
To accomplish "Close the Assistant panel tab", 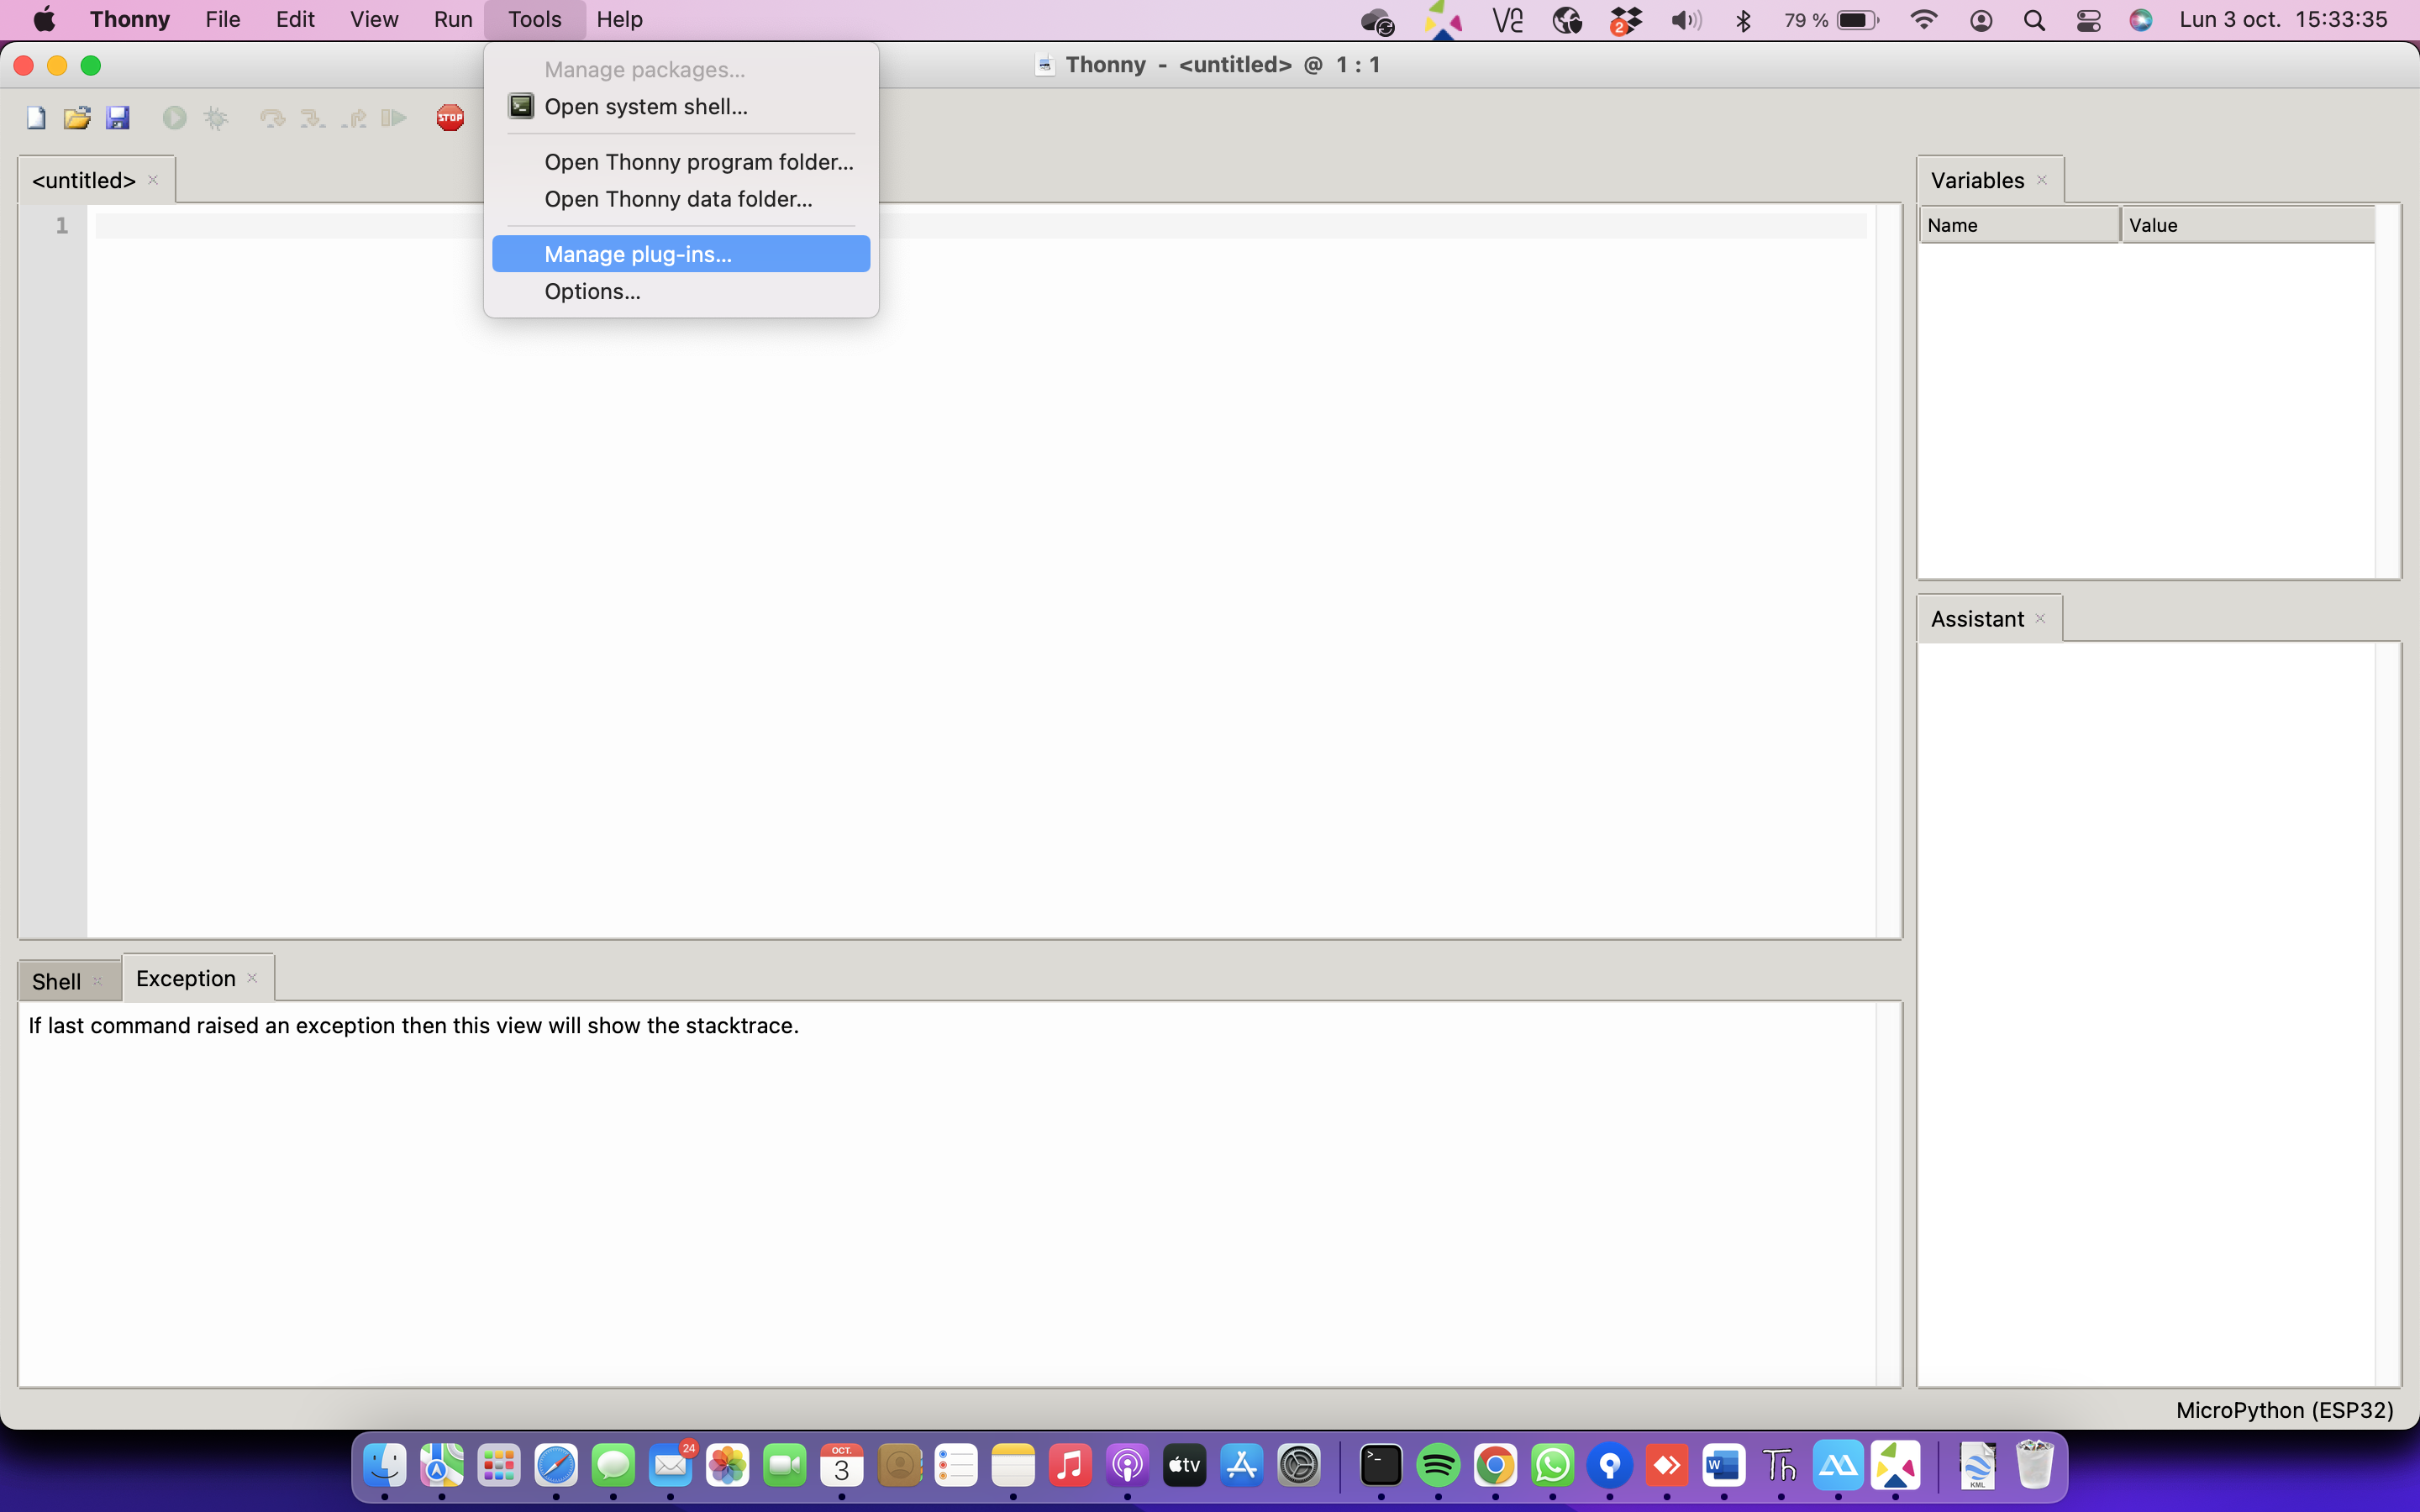I will (2040, 619).
